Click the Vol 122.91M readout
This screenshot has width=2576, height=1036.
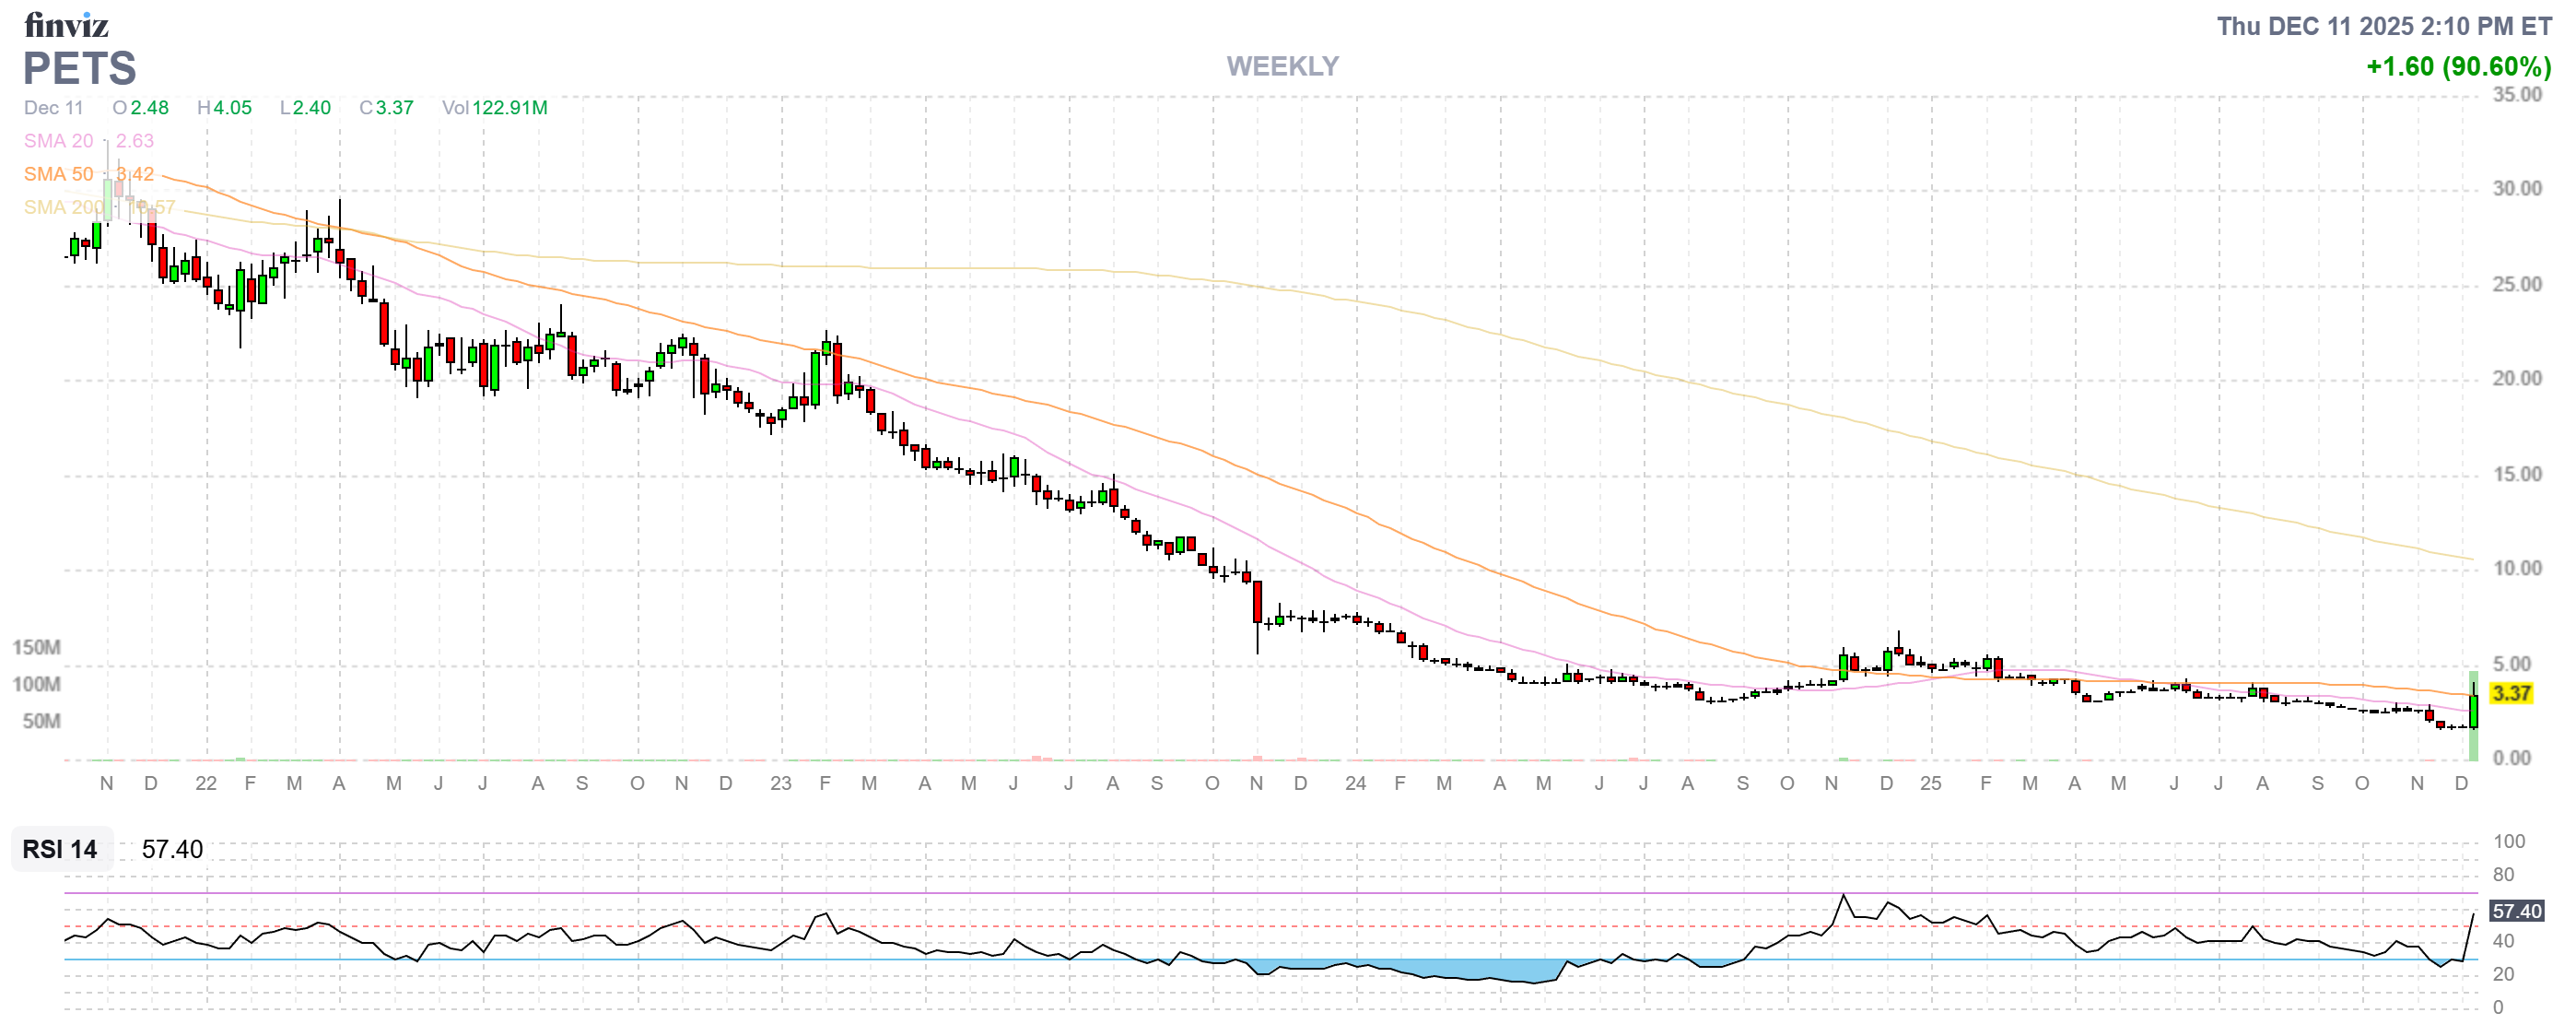pos(494,108)
